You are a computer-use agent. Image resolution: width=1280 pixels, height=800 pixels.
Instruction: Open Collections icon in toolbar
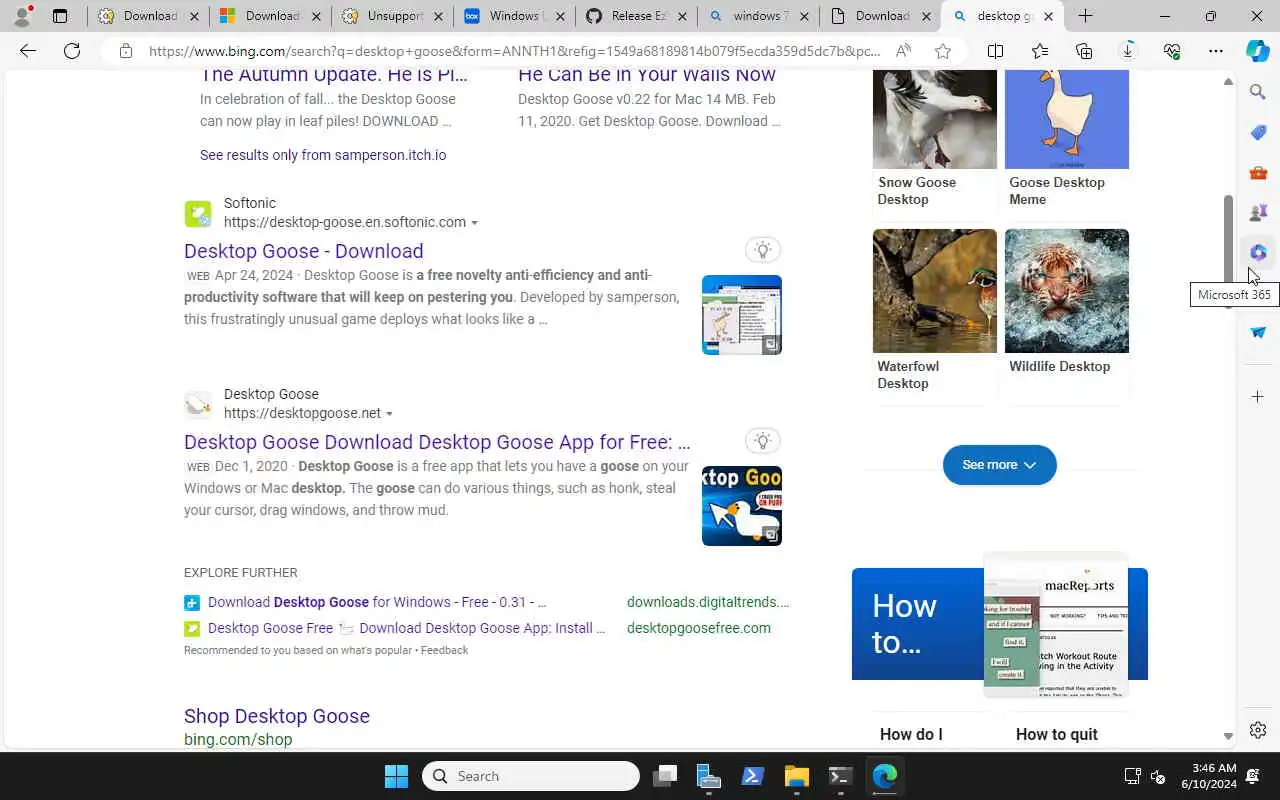click(x=1084, y=51)
